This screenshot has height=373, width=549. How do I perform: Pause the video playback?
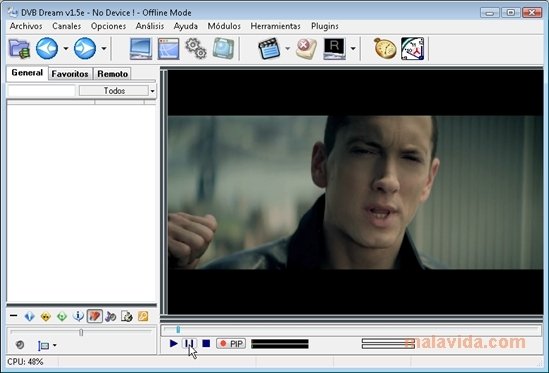[189, 344]
